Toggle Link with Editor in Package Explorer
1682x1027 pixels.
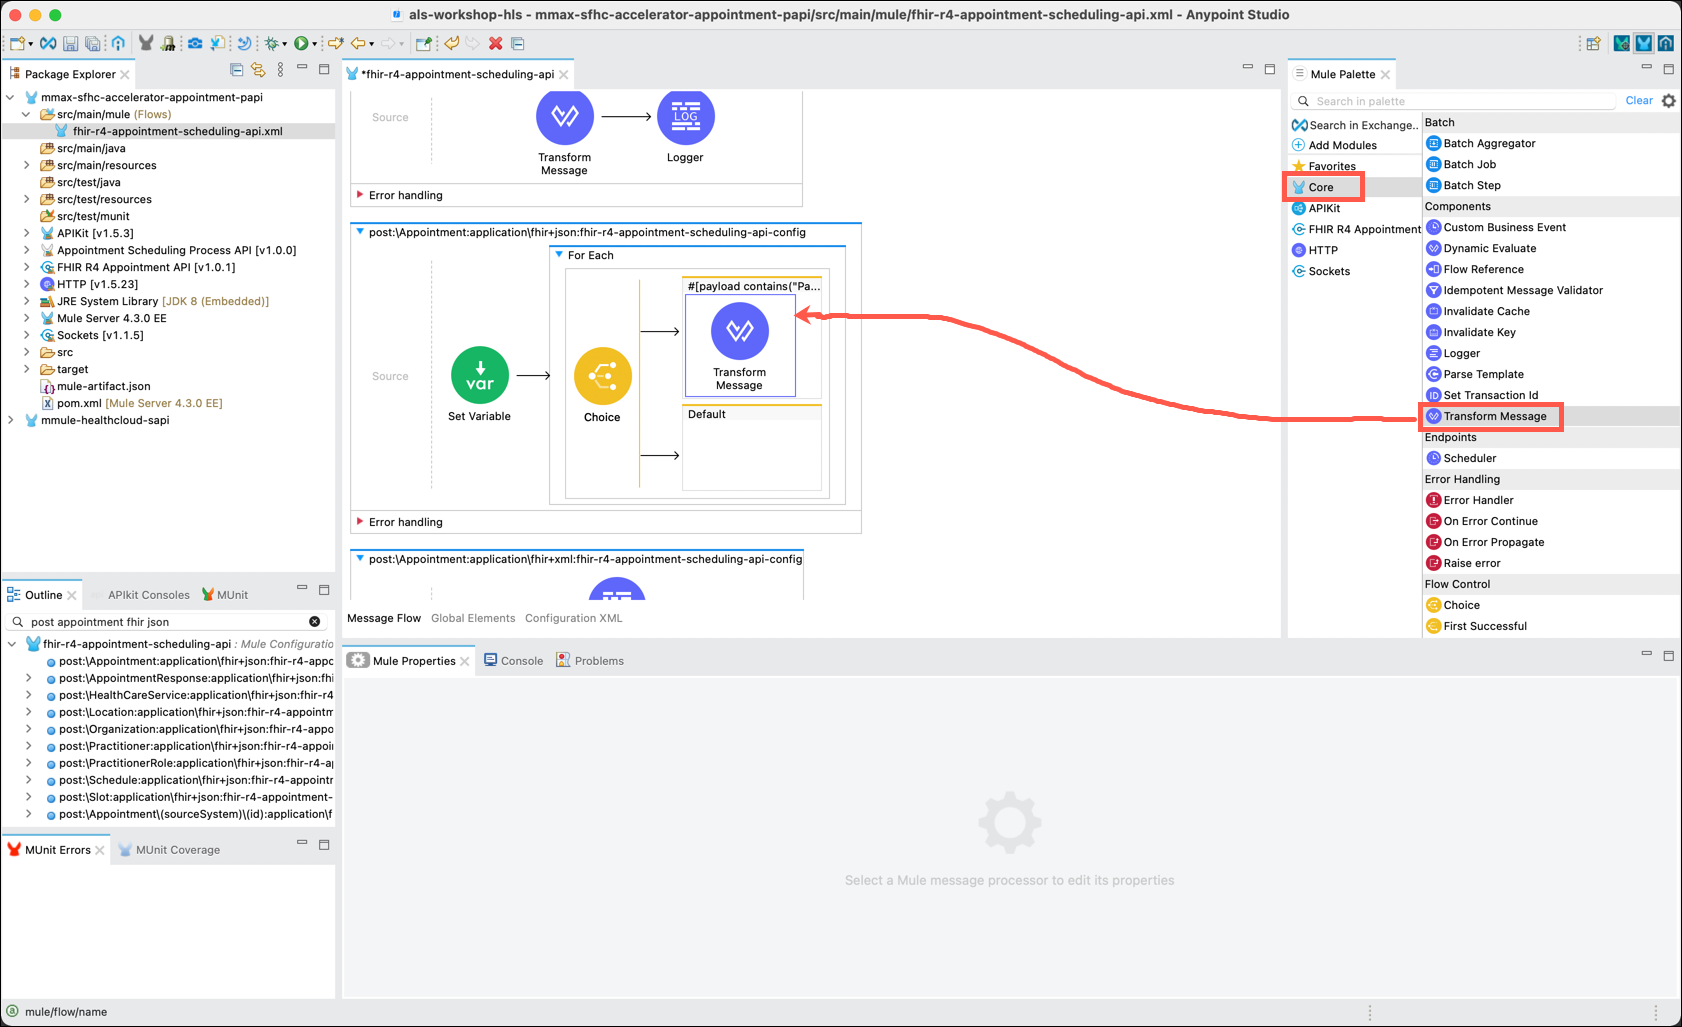(258, 70)
